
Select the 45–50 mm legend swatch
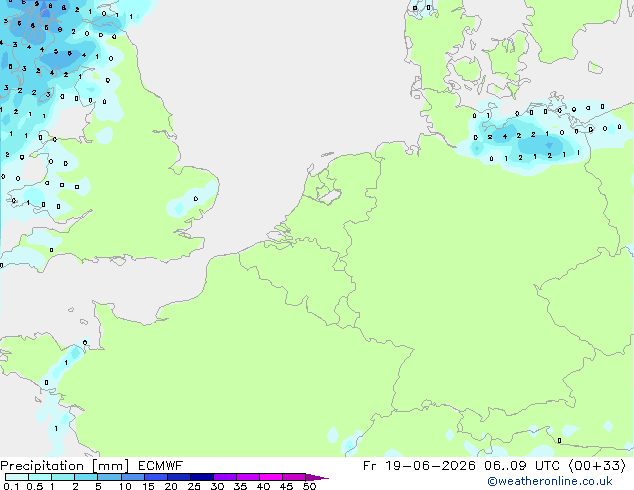pos(294,477)
